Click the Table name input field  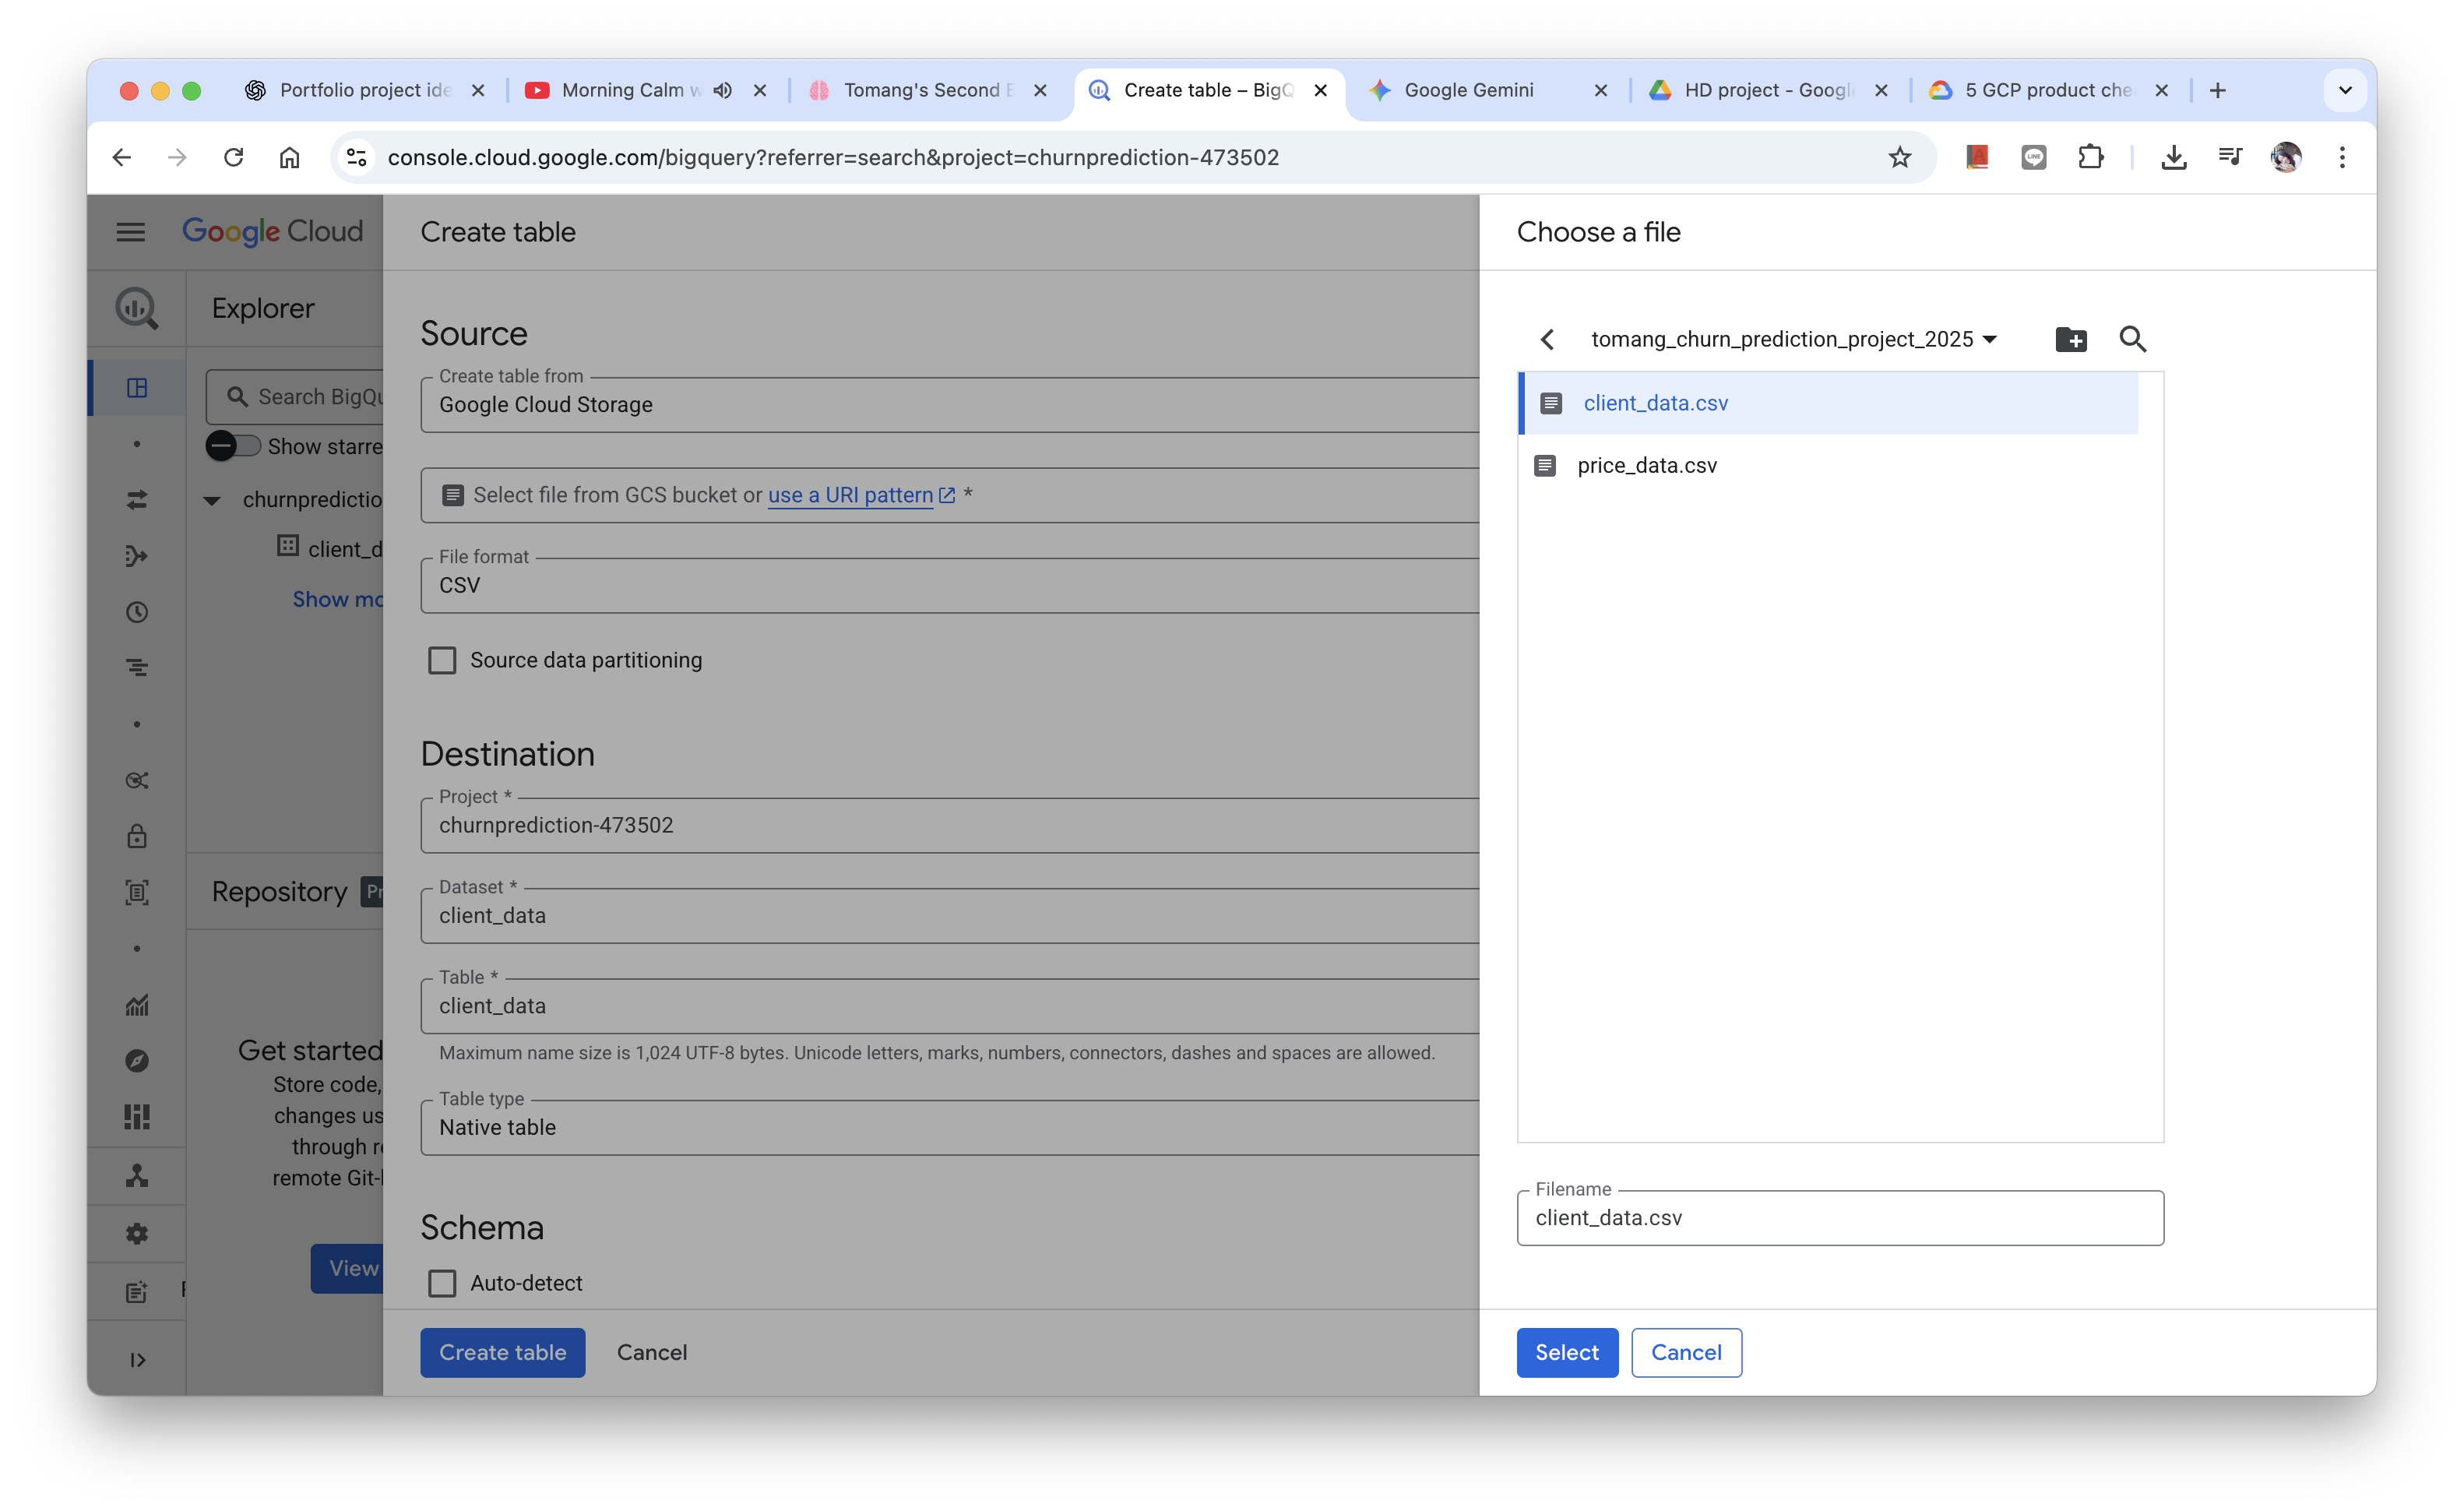(949, 1006)
